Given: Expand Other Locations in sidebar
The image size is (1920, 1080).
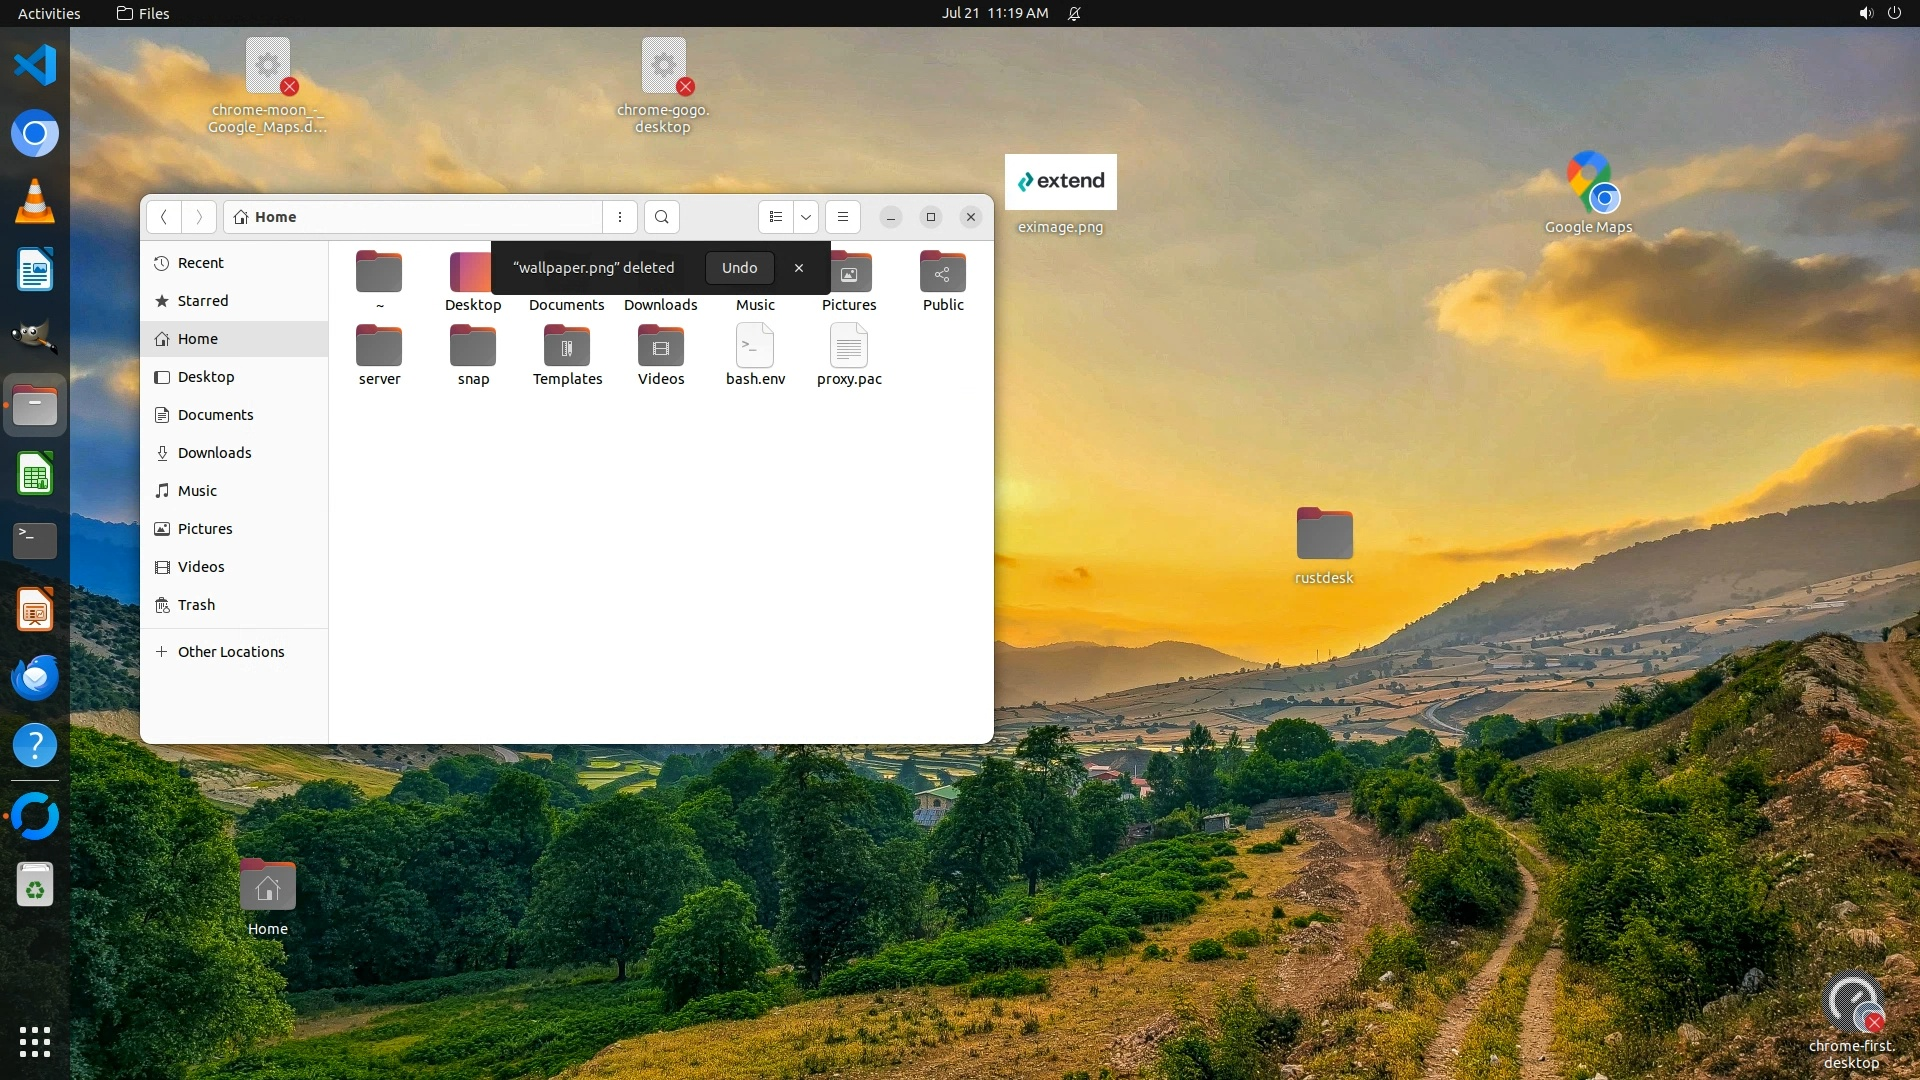Looking at the screenshot, I should click(230, 652).
